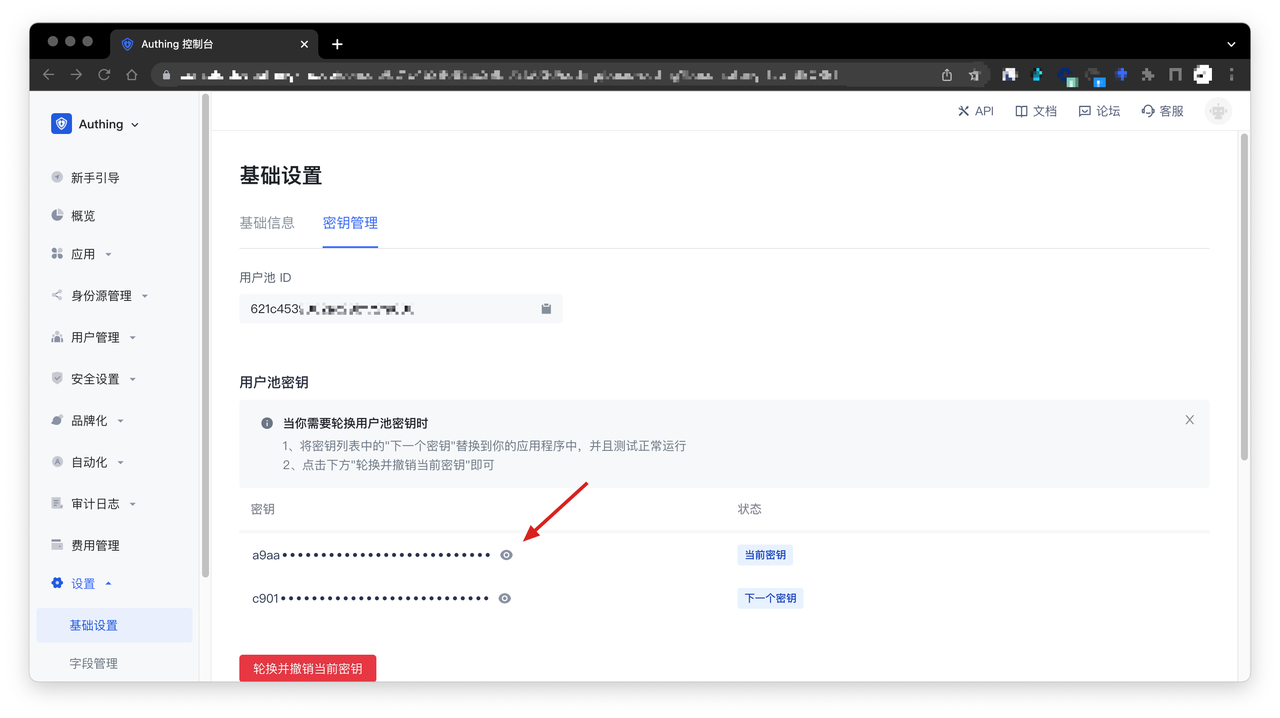1280x718 pixels.
Task: Open the 论坛 forum icon
Action: tap(1098, 111)
